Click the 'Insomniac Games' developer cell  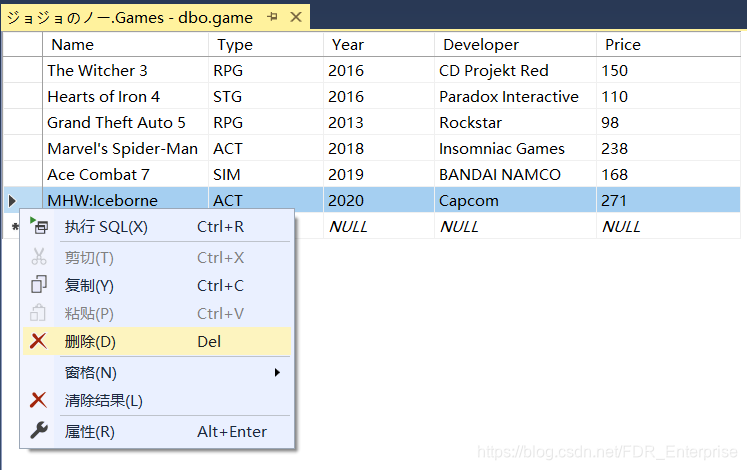tap(515, 149)
